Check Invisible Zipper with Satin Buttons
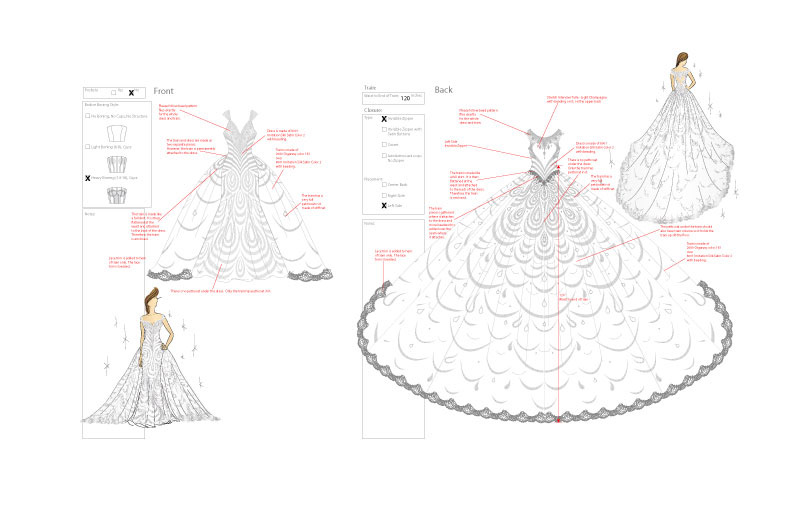The width and height of the screenshot is (800, 527). point(384,130)
